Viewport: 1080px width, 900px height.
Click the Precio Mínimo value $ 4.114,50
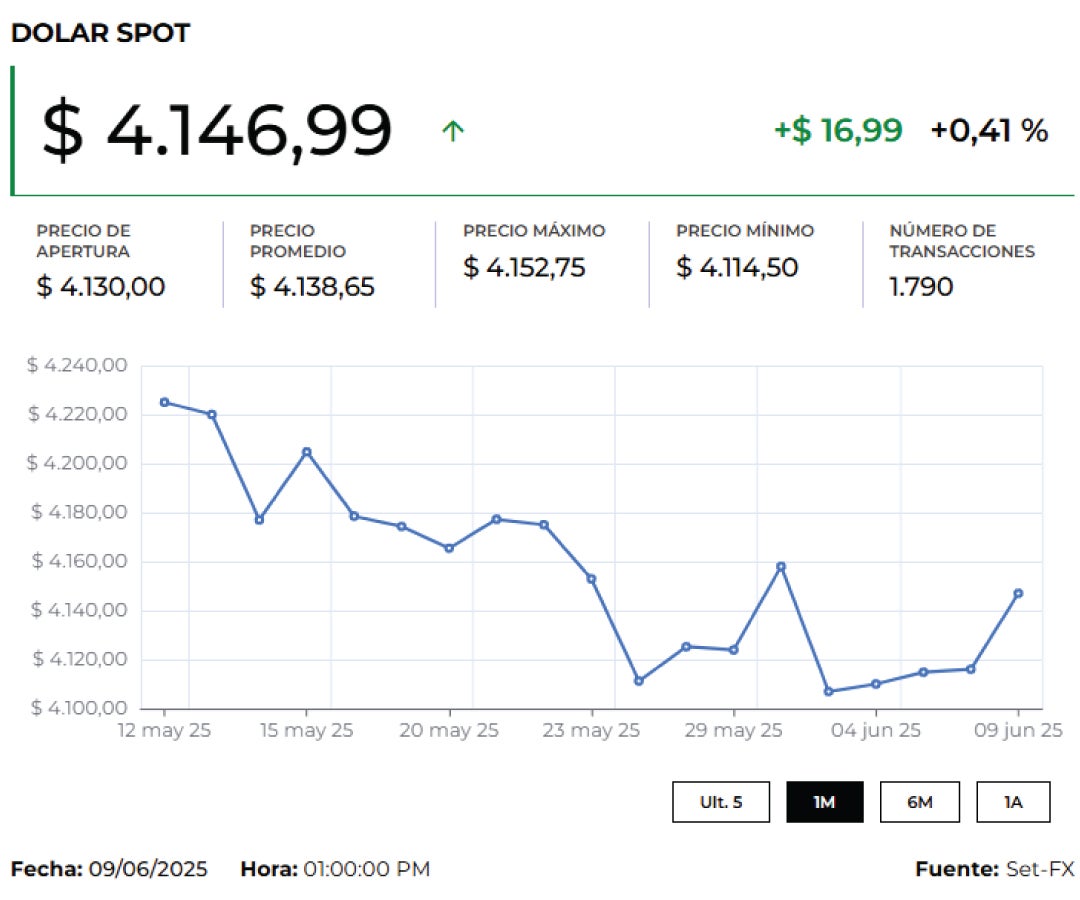tap(737, 267)
